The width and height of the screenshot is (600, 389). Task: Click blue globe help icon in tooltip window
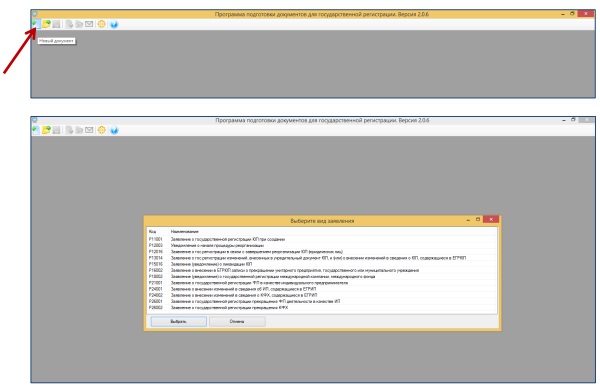coord(114,24)
